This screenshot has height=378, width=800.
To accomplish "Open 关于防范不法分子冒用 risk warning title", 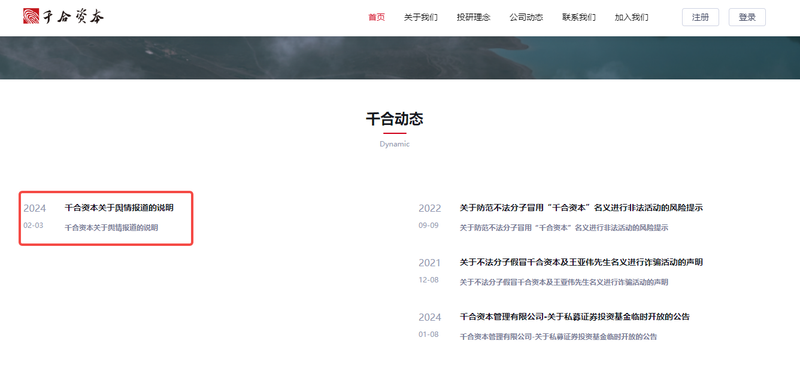I will pyautogui.click(x=581, y=208).
